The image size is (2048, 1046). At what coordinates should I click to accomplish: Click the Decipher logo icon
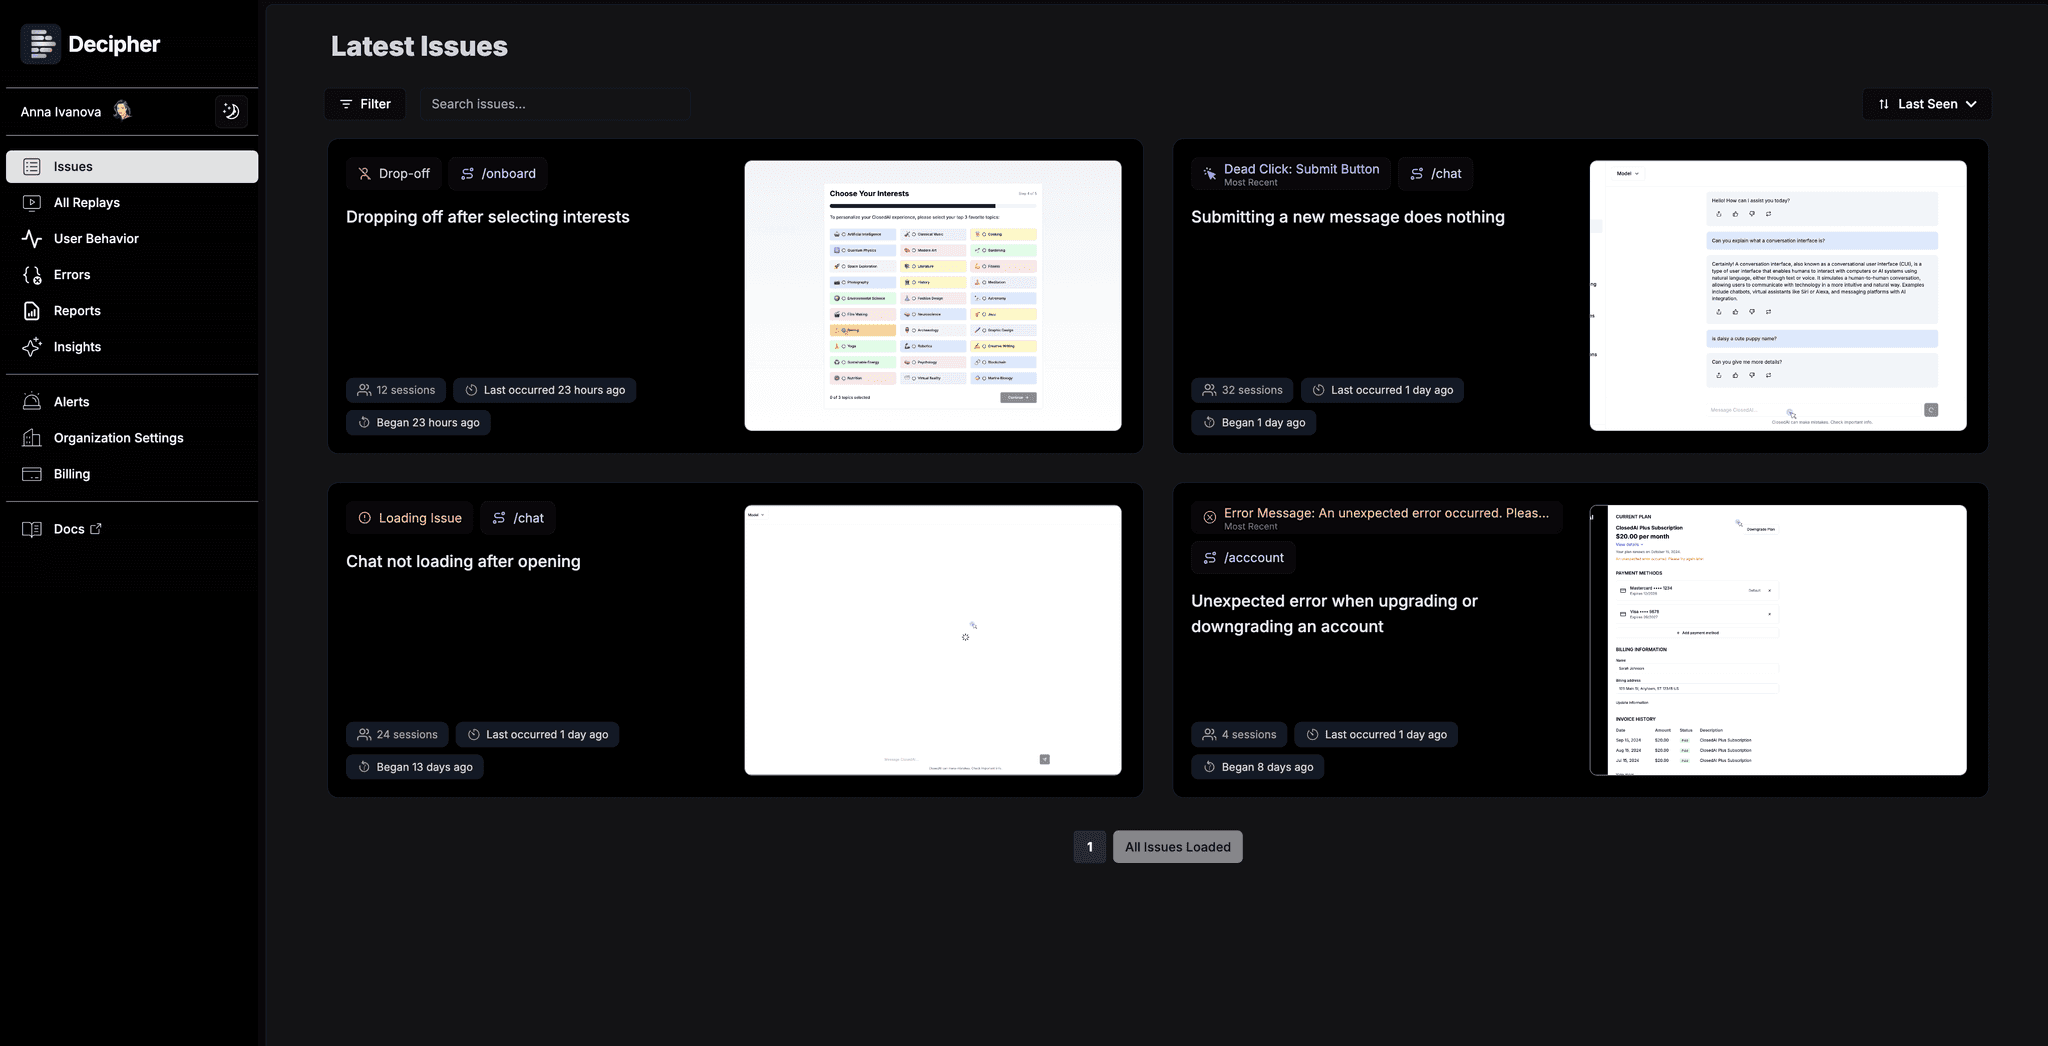(x=41, y=43)
